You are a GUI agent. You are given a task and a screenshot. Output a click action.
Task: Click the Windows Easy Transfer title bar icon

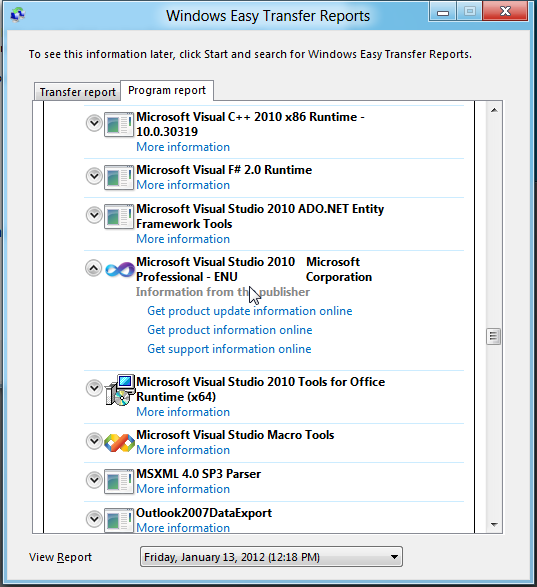(x=17, y=15)
